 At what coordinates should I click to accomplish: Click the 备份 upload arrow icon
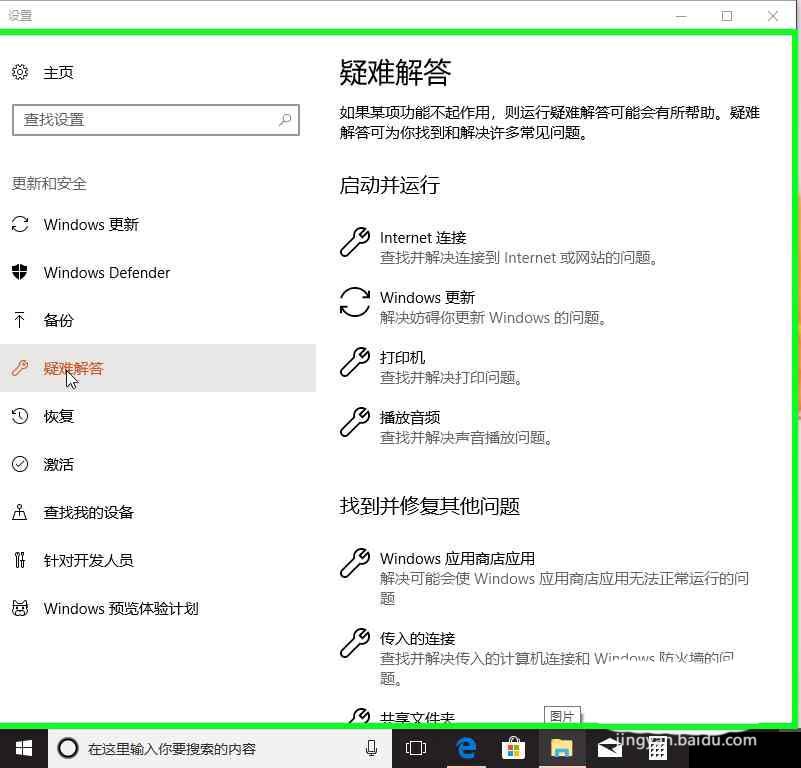pos(19,320)
